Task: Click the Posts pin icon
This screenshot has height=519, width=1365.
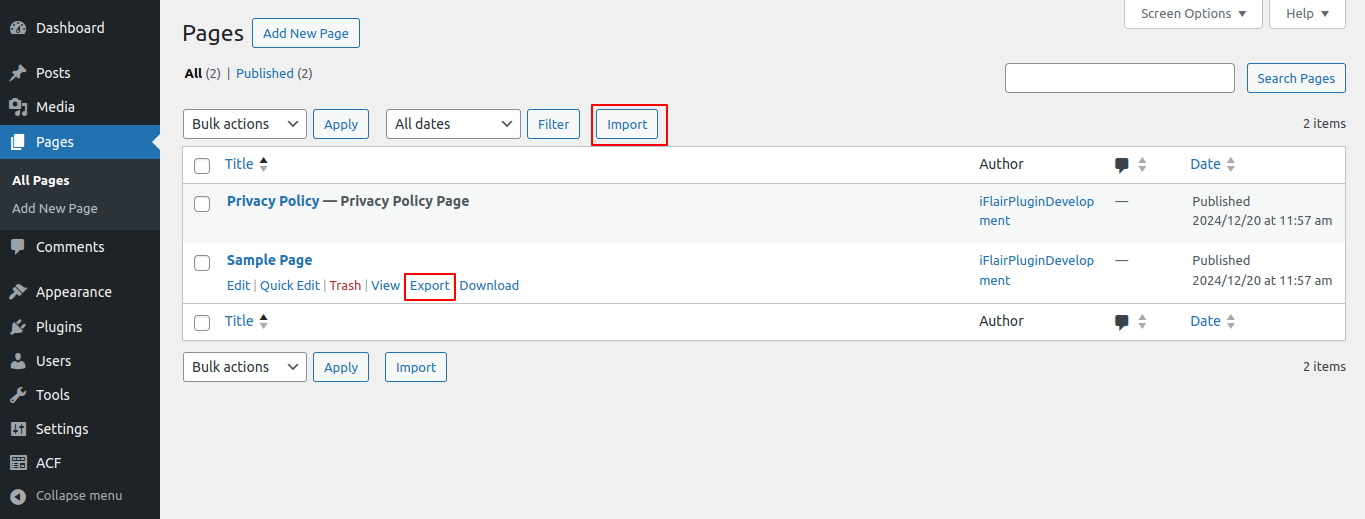Action: point(18,73)
